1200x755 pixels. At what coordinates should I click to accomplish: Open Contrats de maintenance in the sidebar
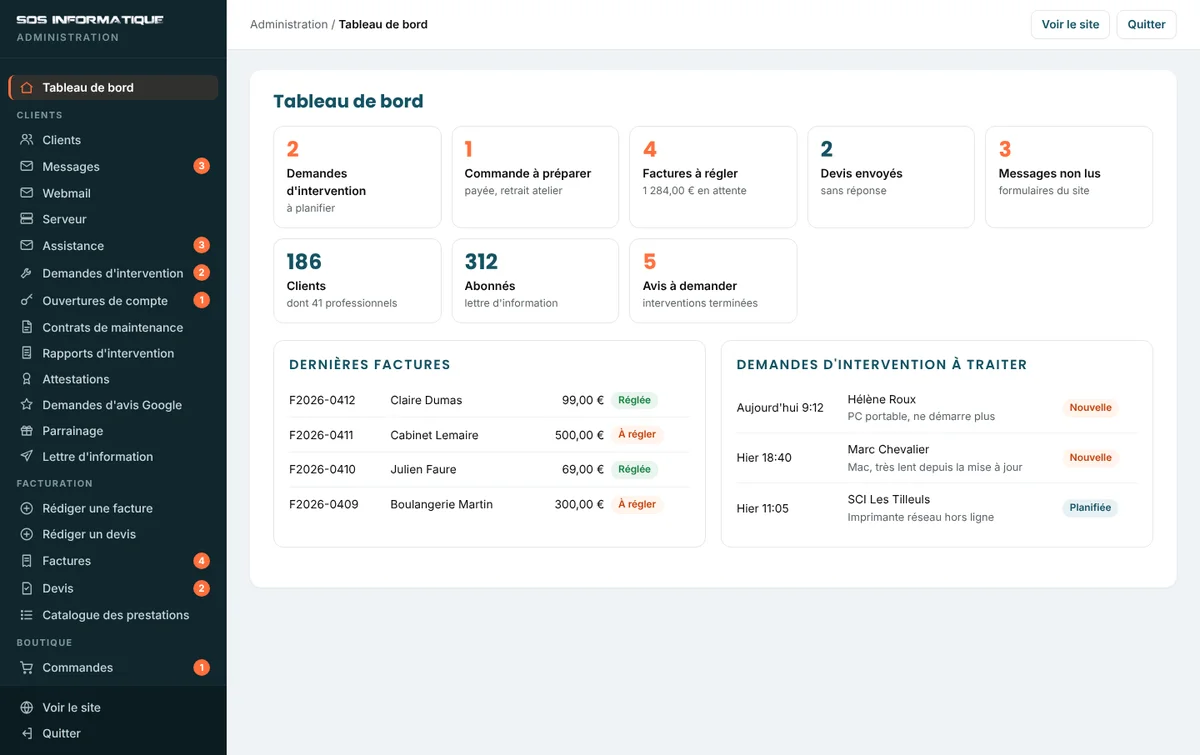113,327
